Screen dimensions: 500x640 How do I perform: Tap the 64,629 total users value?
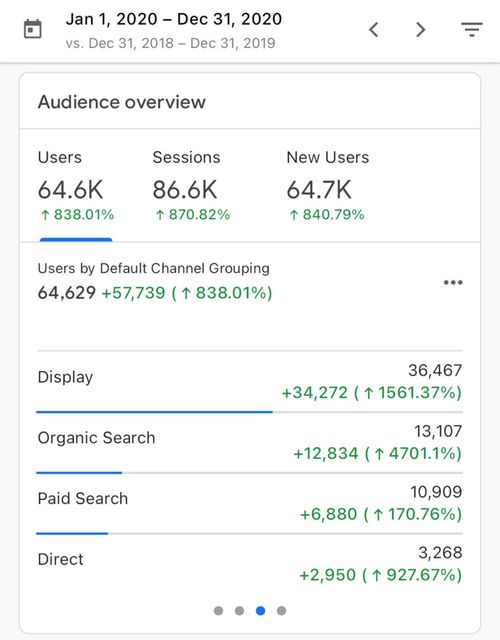(67, 293)
